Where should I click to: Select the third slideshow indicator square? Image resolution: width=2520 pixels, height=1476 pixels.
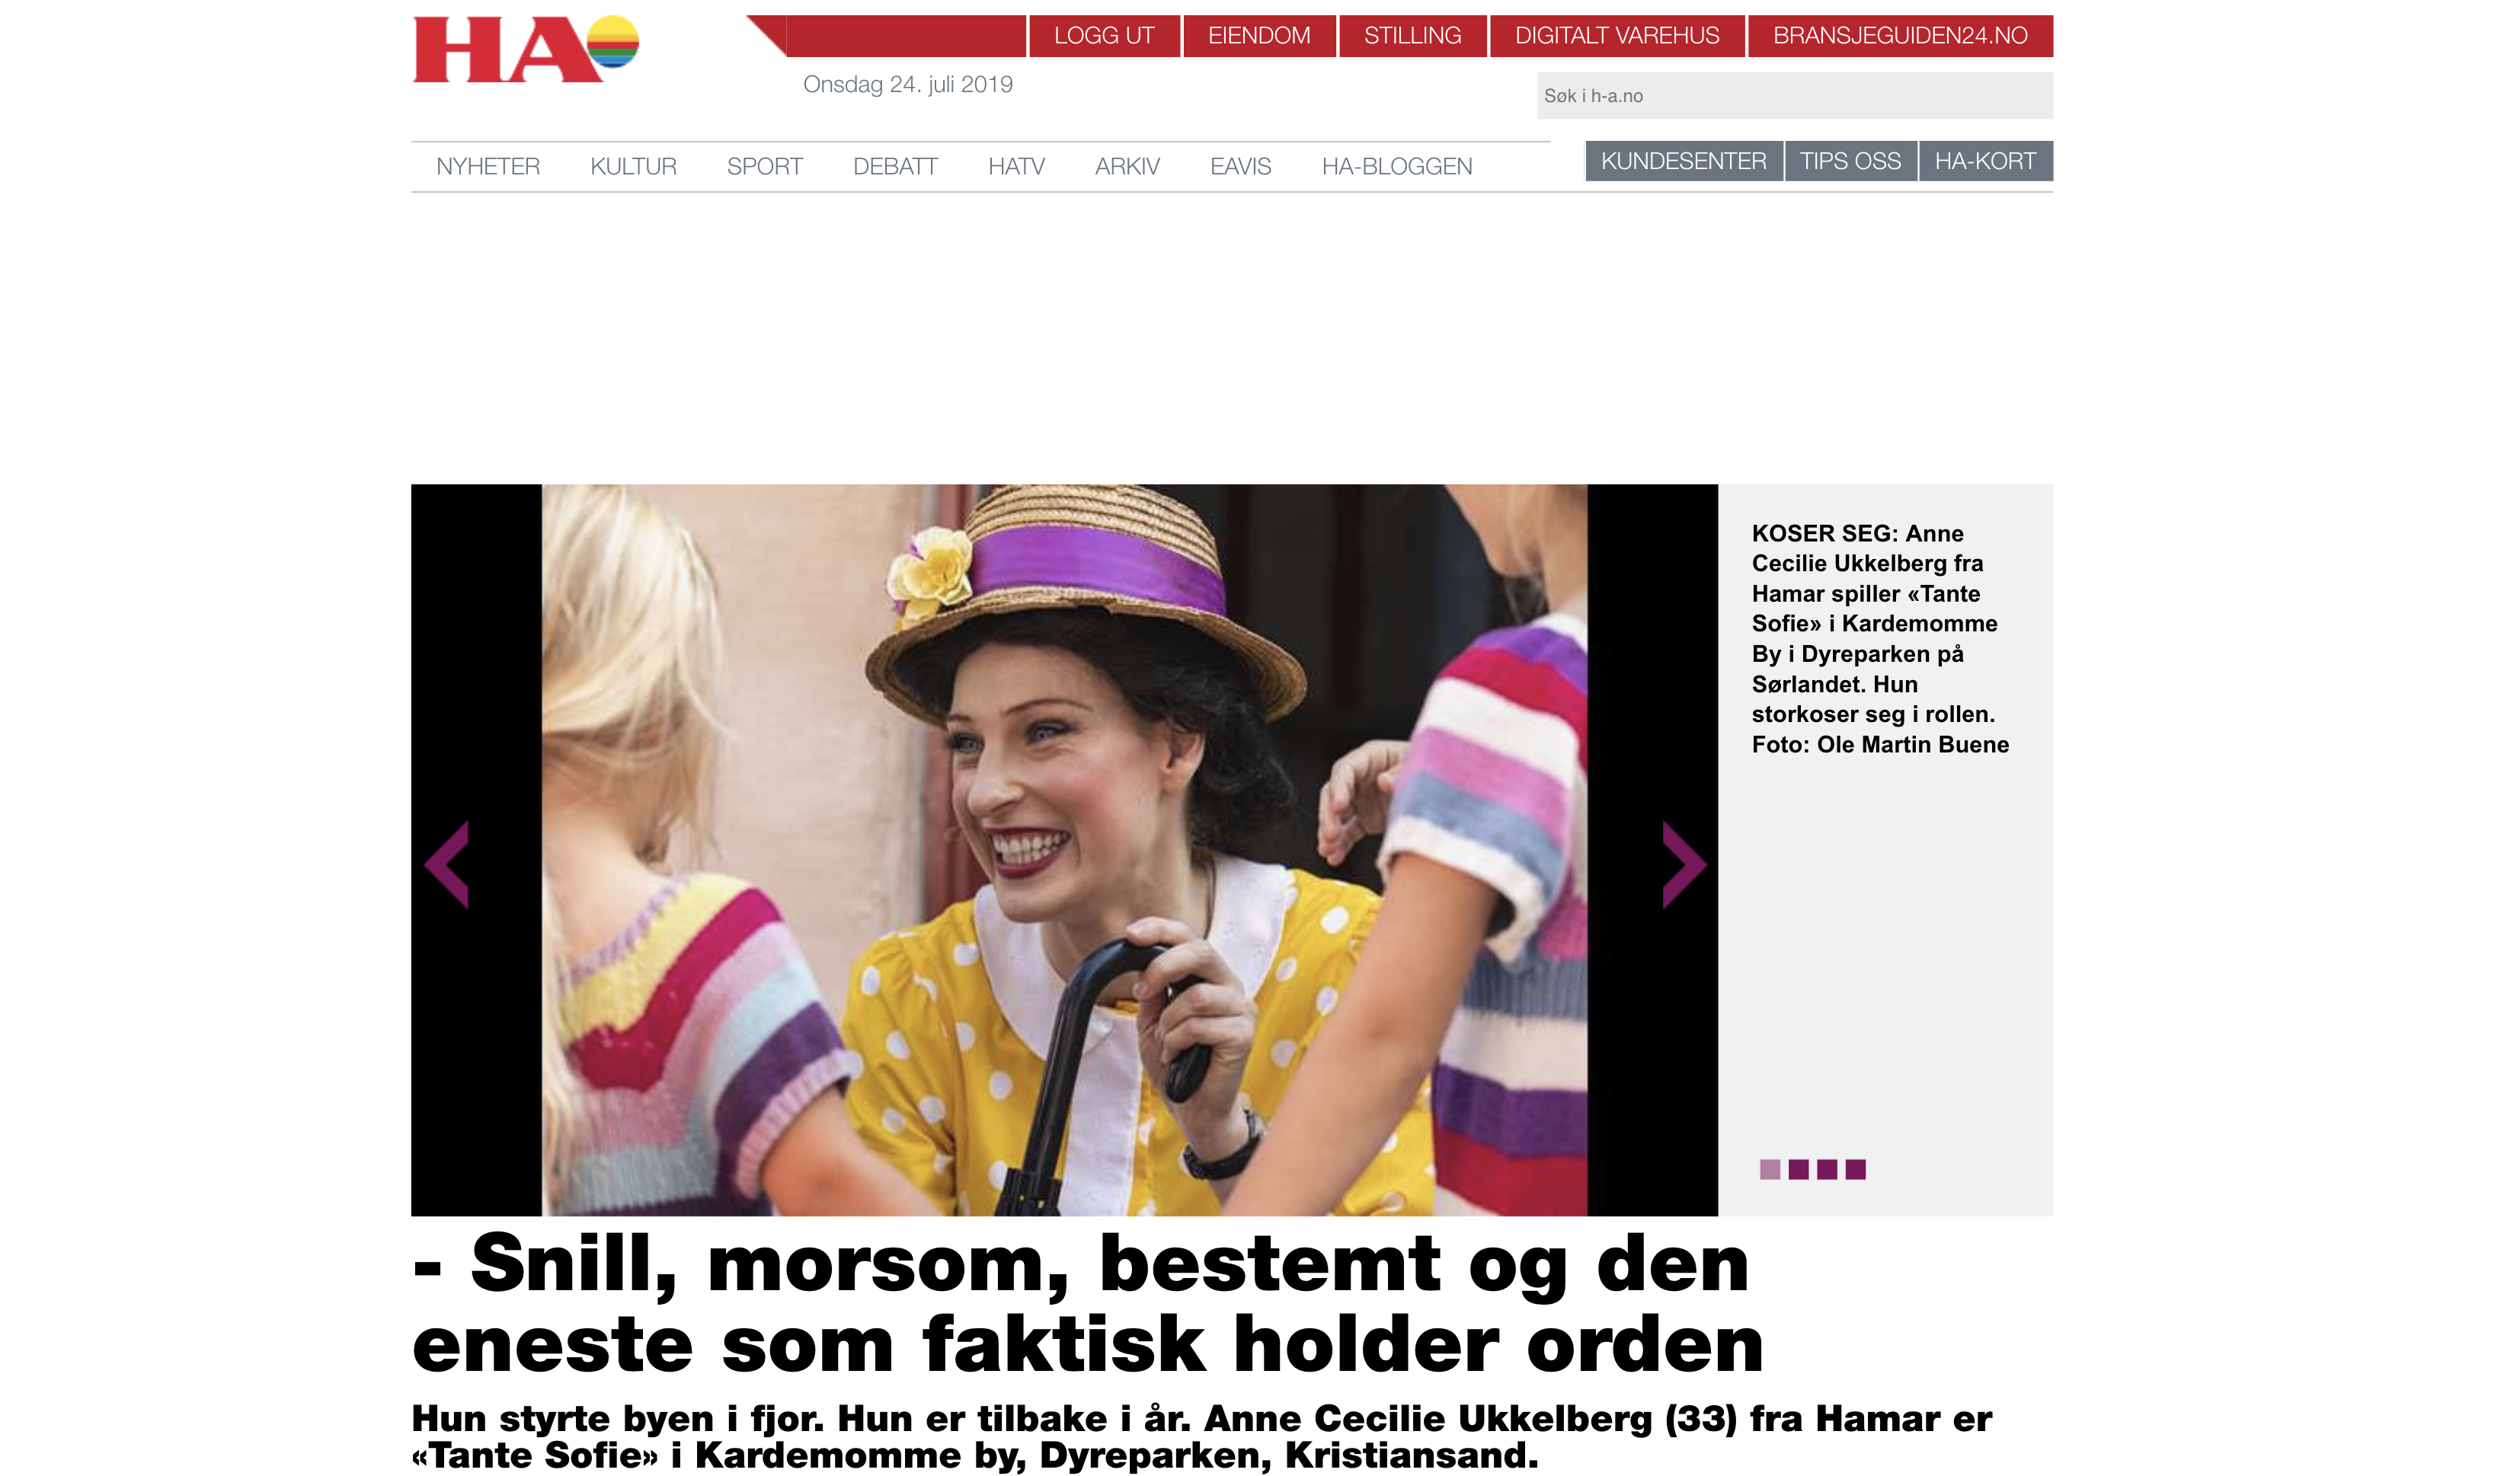(x=1827, y=1169)
